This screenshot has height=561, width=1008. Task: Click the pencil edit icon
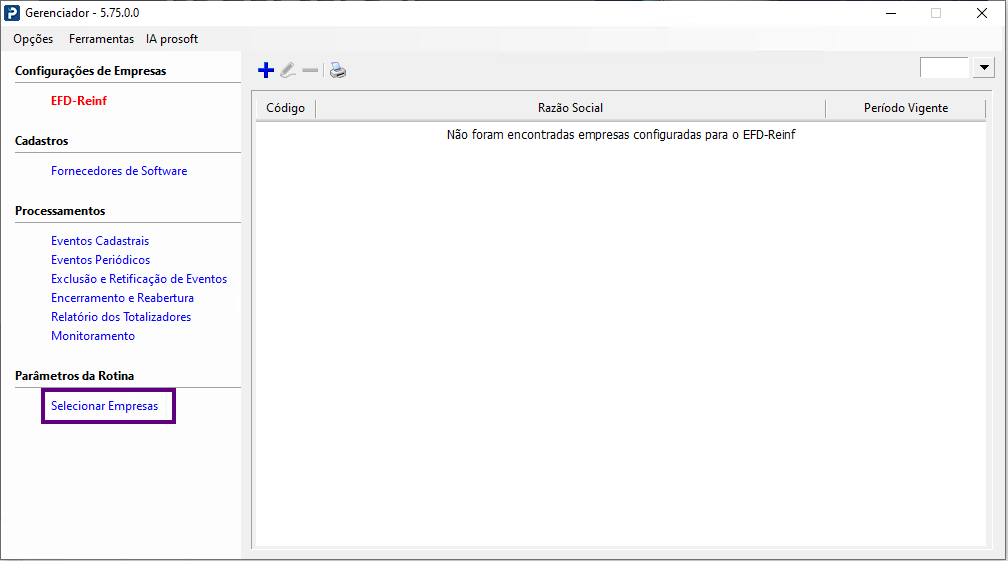(288, 70)
